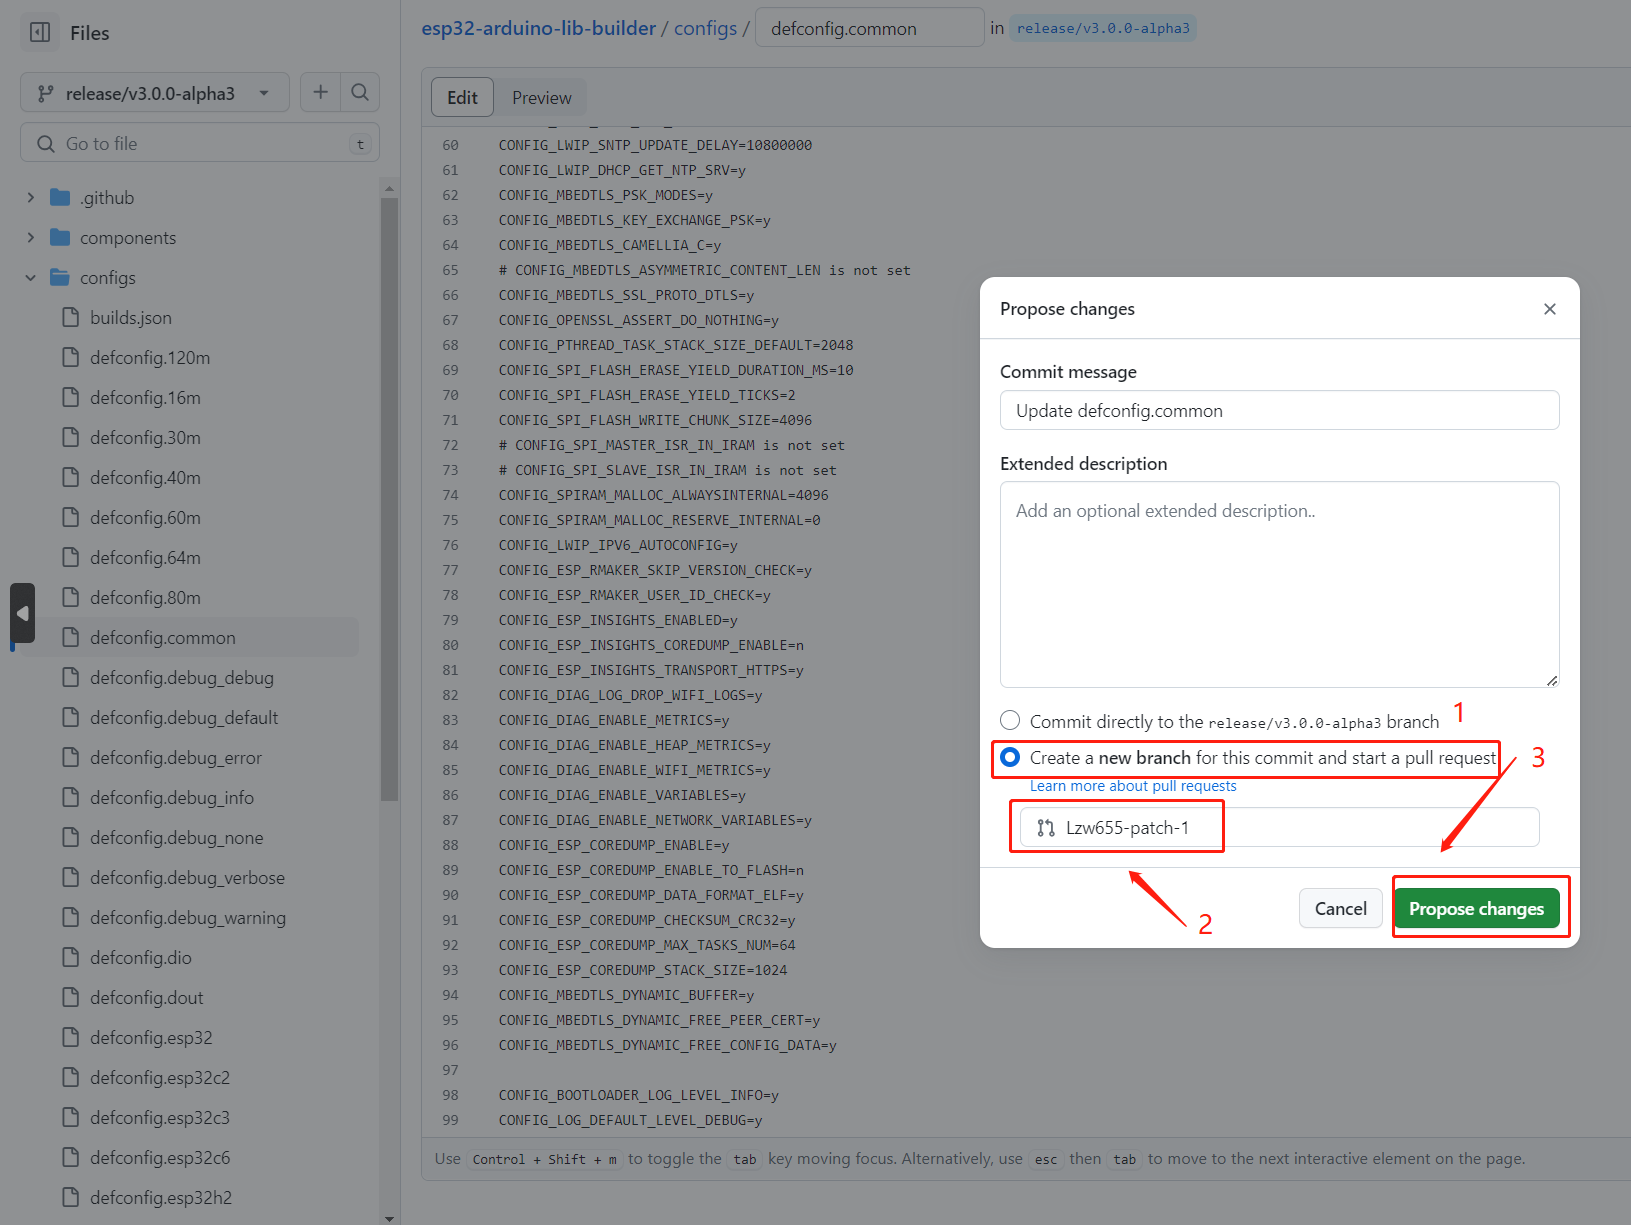Screen dimensions: 1631x1225
Task: Select Commit directly to the branch radio
Action: [1010, 721]
